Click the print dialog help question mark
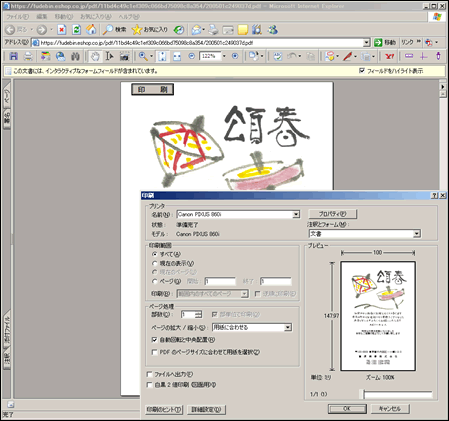The image size is (449, 421). click(434, 195)
